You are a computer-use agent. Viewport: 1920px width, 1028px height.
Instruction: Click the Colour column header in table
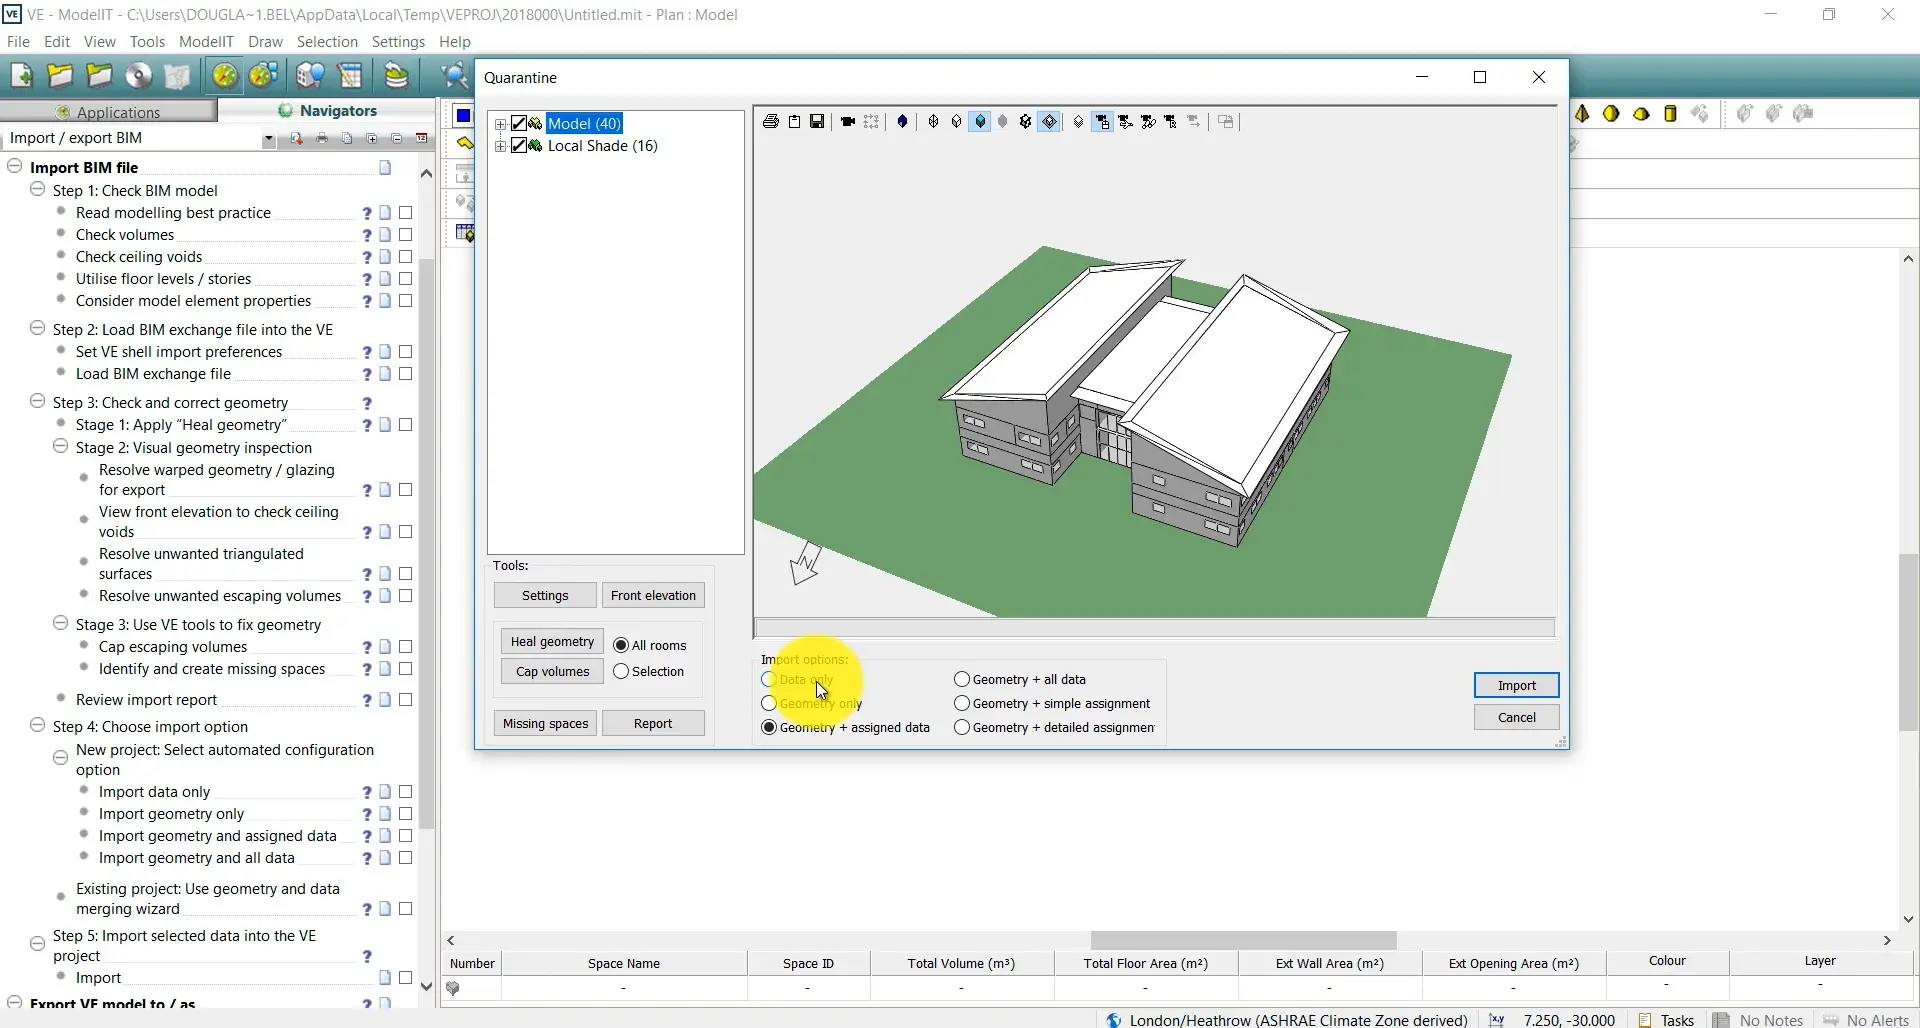[1667, 962]
